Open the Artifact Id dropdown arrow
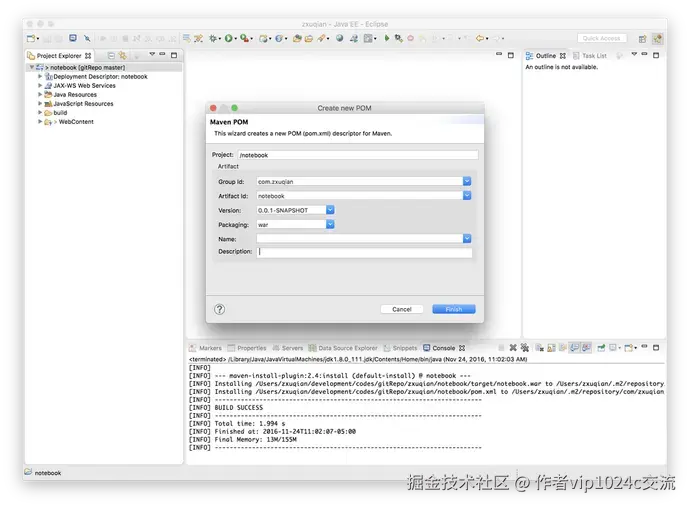The height and width of the screenshot is (507, 690). click(467, 195)
